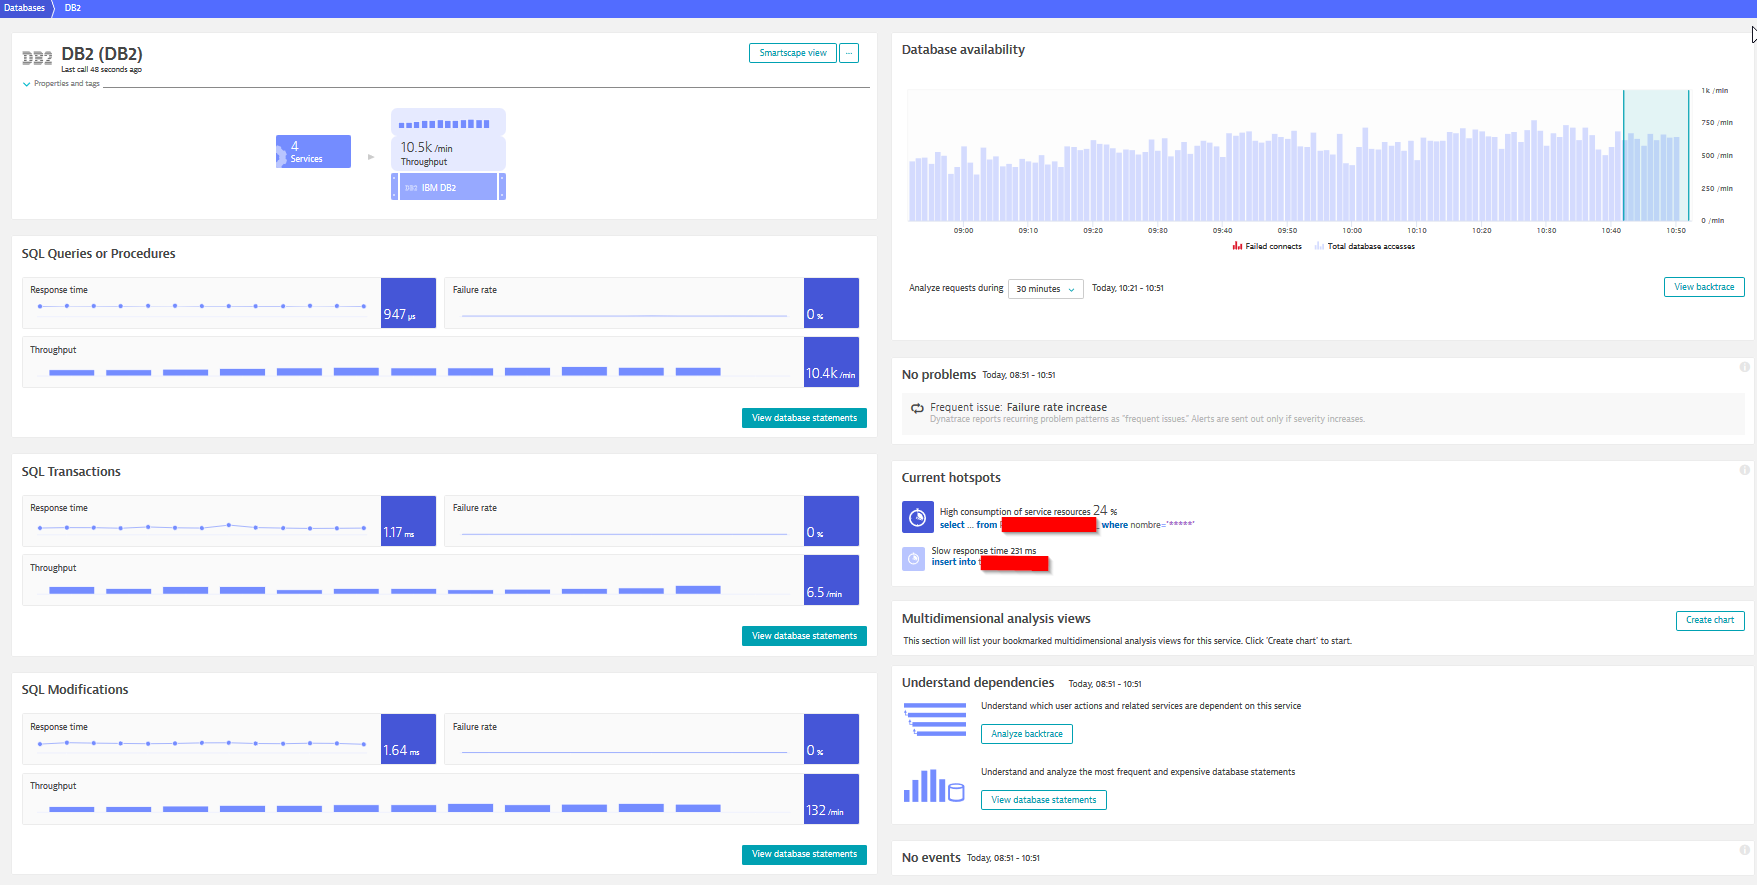Click the recurring Frequent issue icon

coord(917,408)
